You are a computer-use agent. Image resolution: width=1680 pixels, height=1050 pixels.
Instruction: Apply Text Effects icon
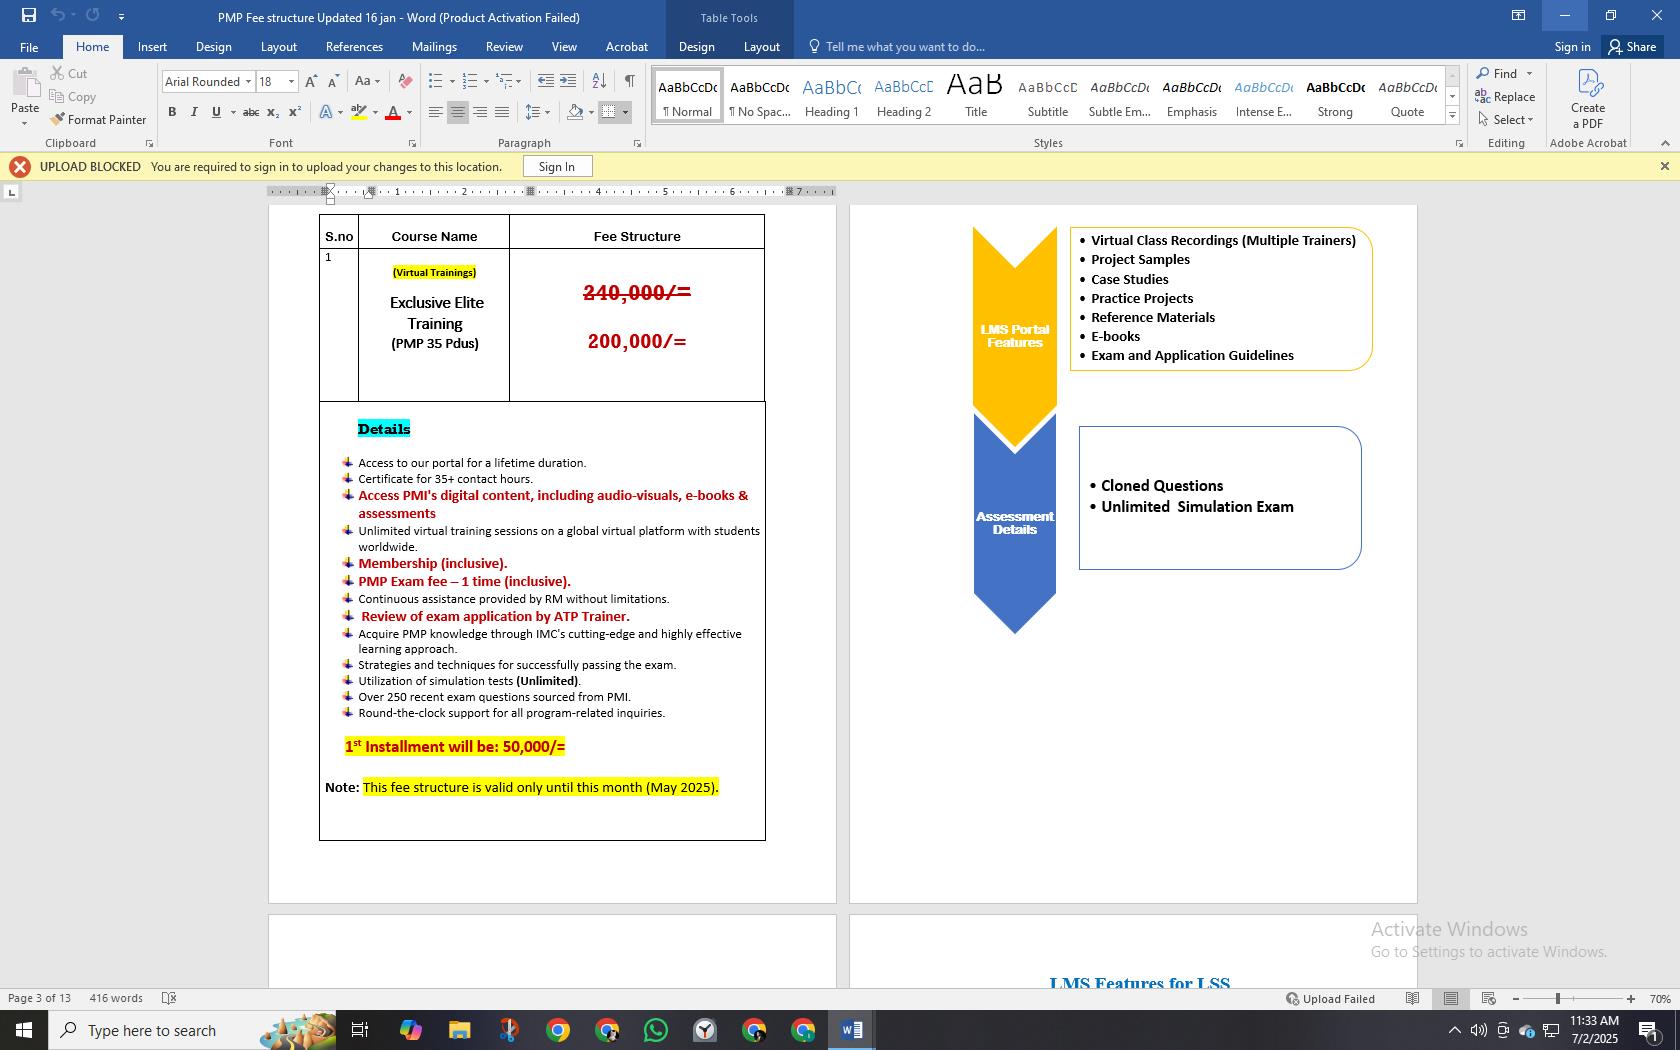(326, 112)
